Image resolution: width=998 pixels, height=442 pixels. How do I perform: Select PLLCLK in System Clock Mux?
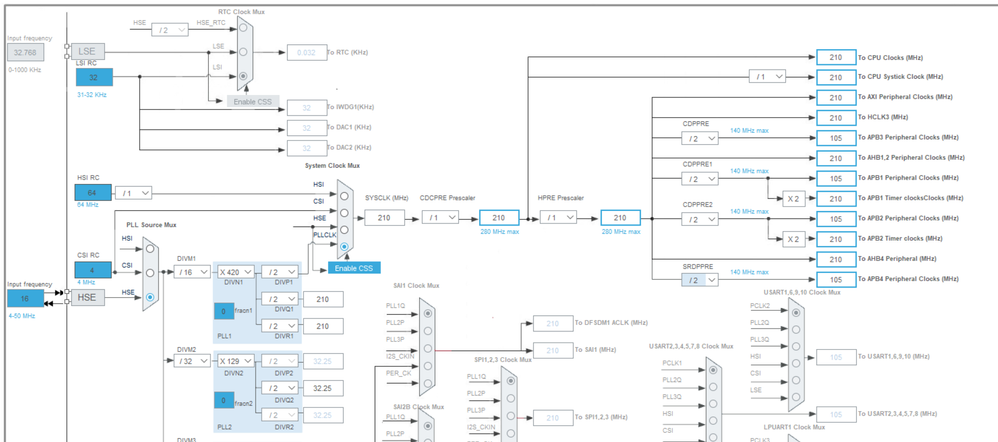pyautogui.click(x=344, y=246)
